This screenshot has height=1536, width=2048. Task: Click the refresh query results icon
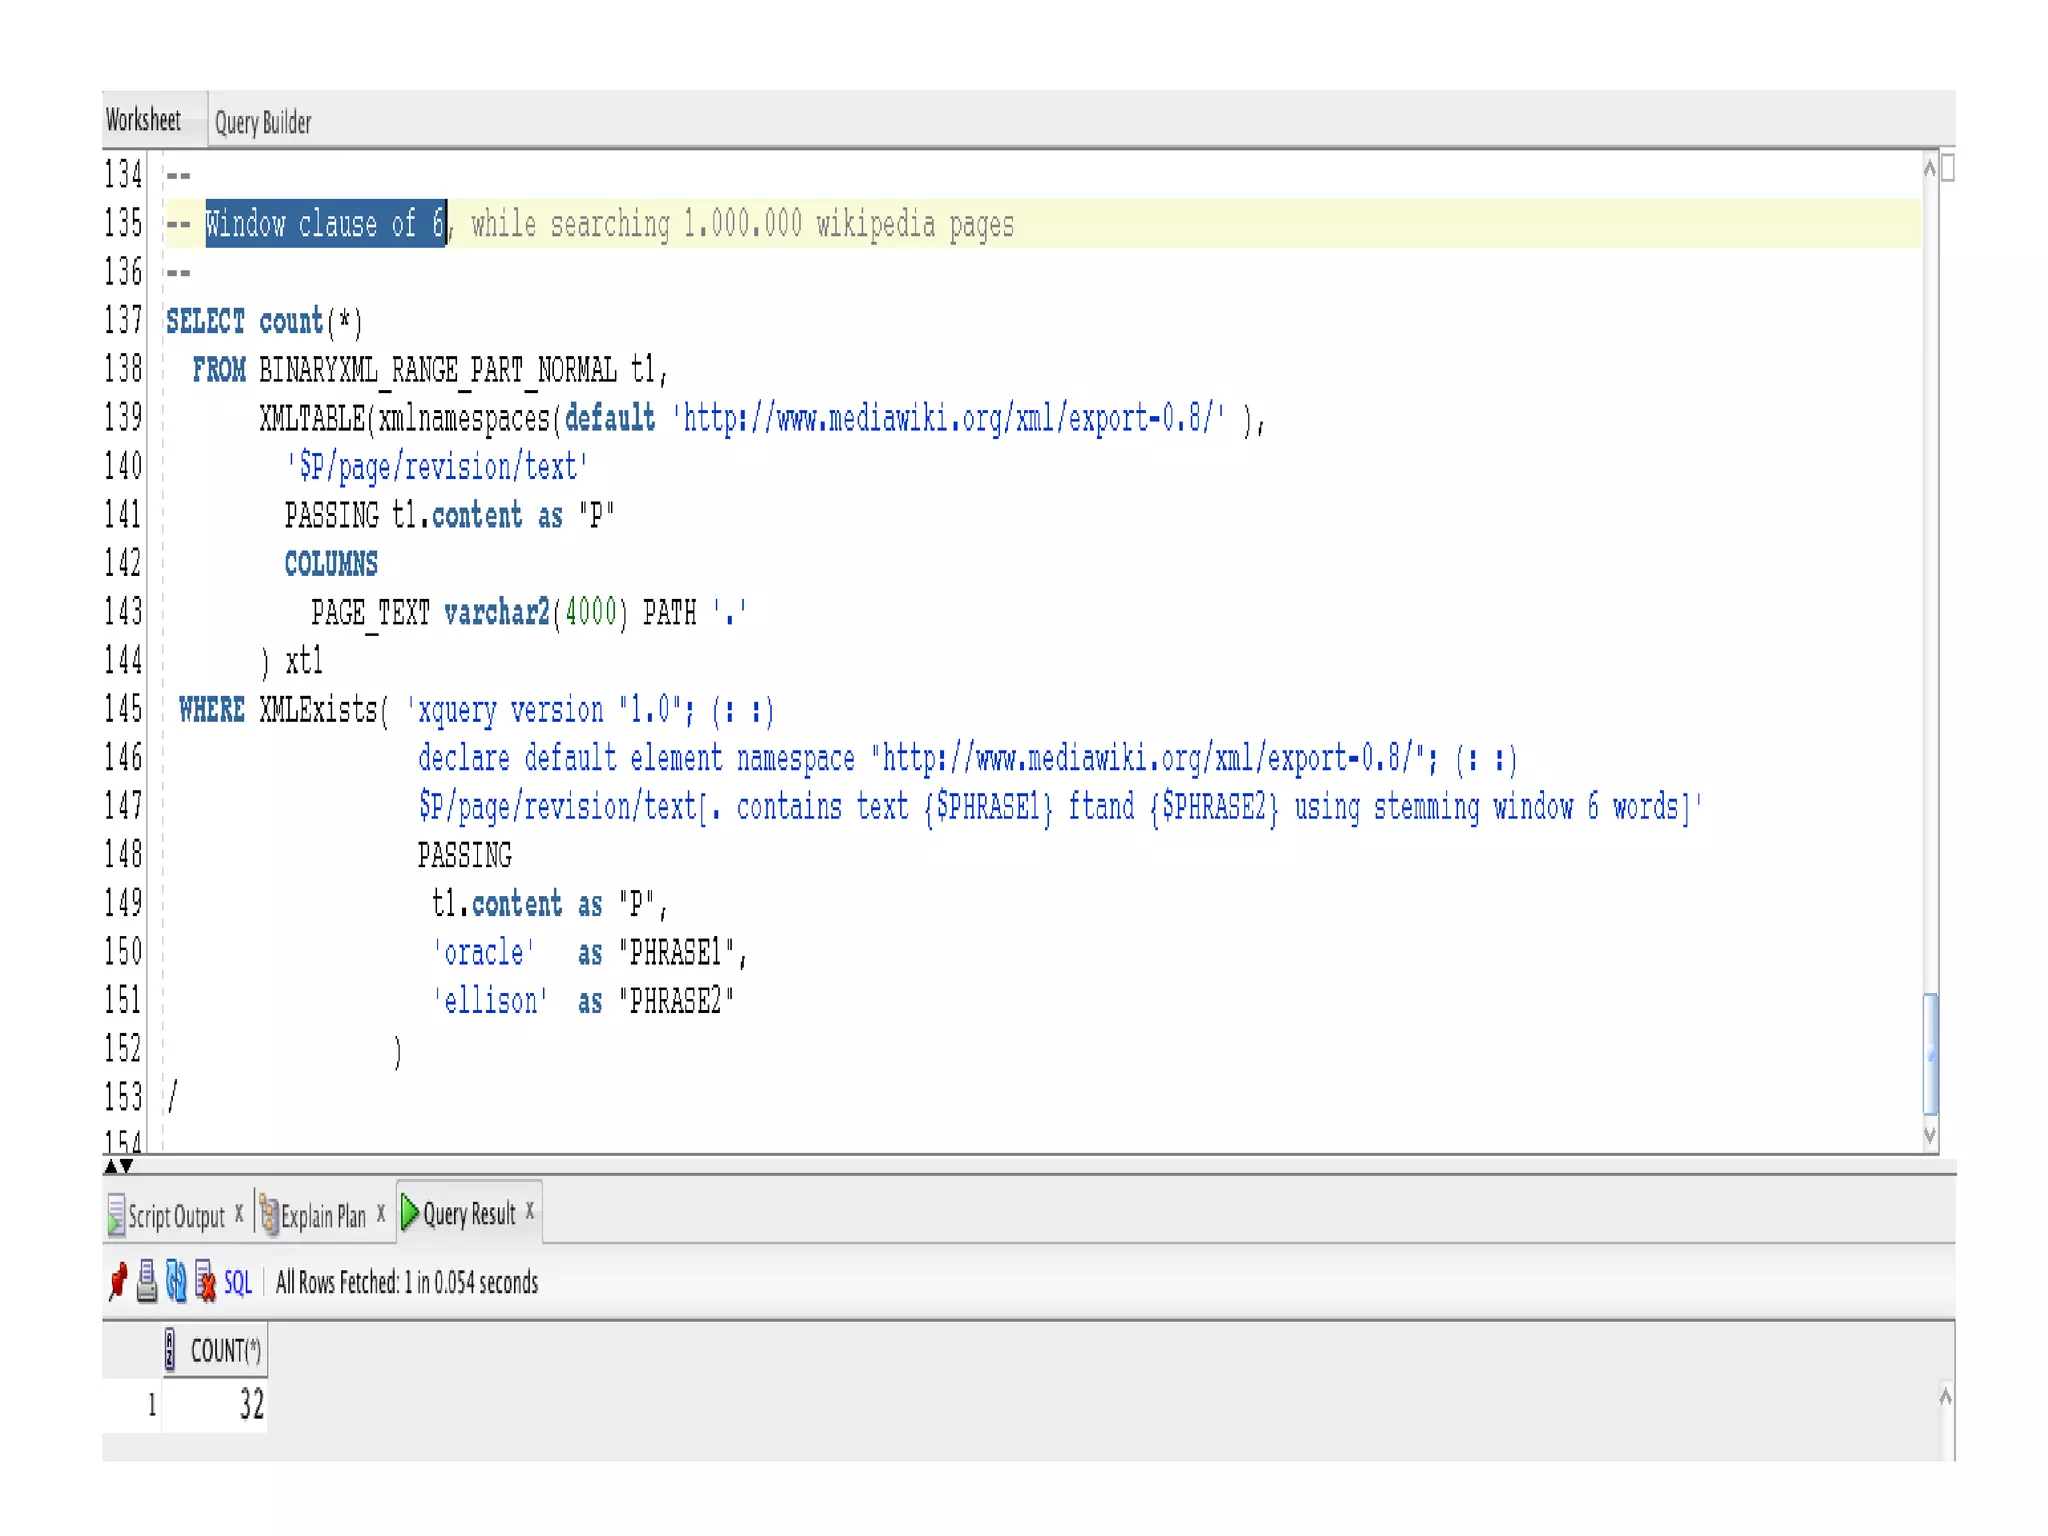click(176, 1281)
